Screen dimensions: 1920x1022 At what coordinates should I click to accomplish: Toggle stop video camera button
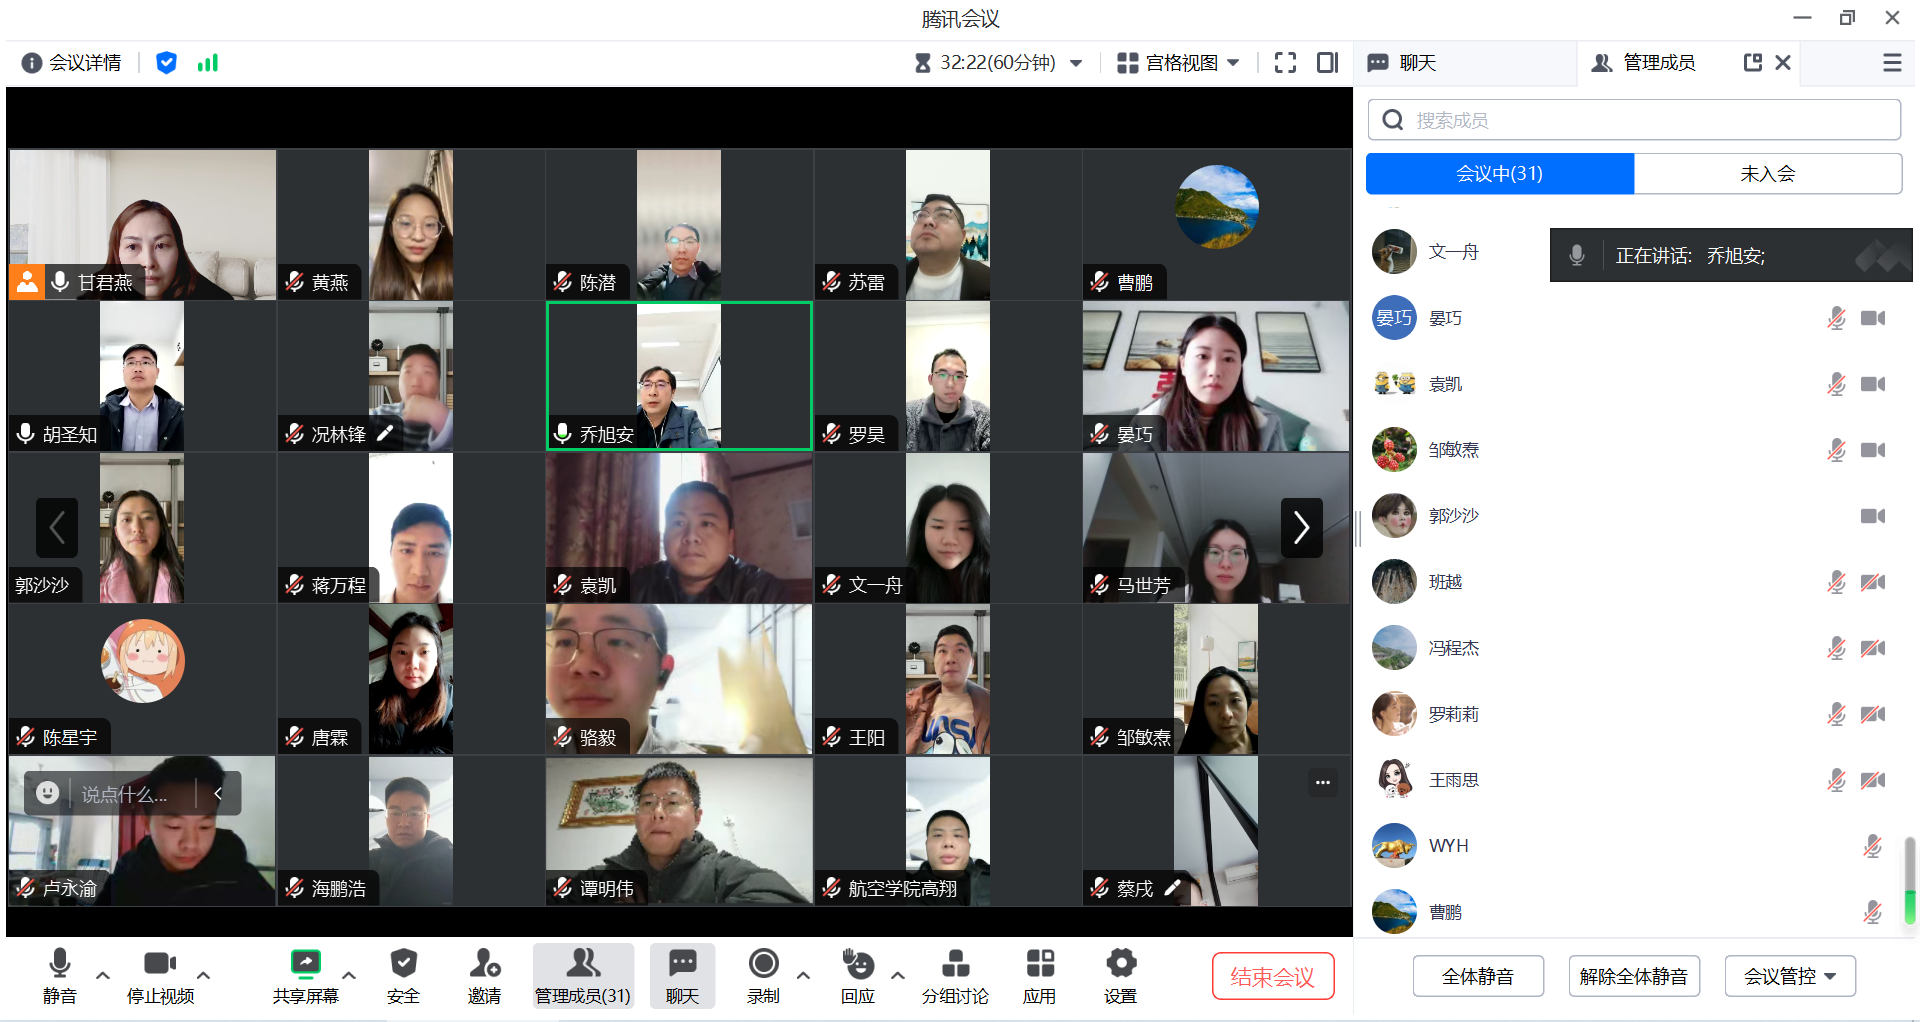coord(160,964)
